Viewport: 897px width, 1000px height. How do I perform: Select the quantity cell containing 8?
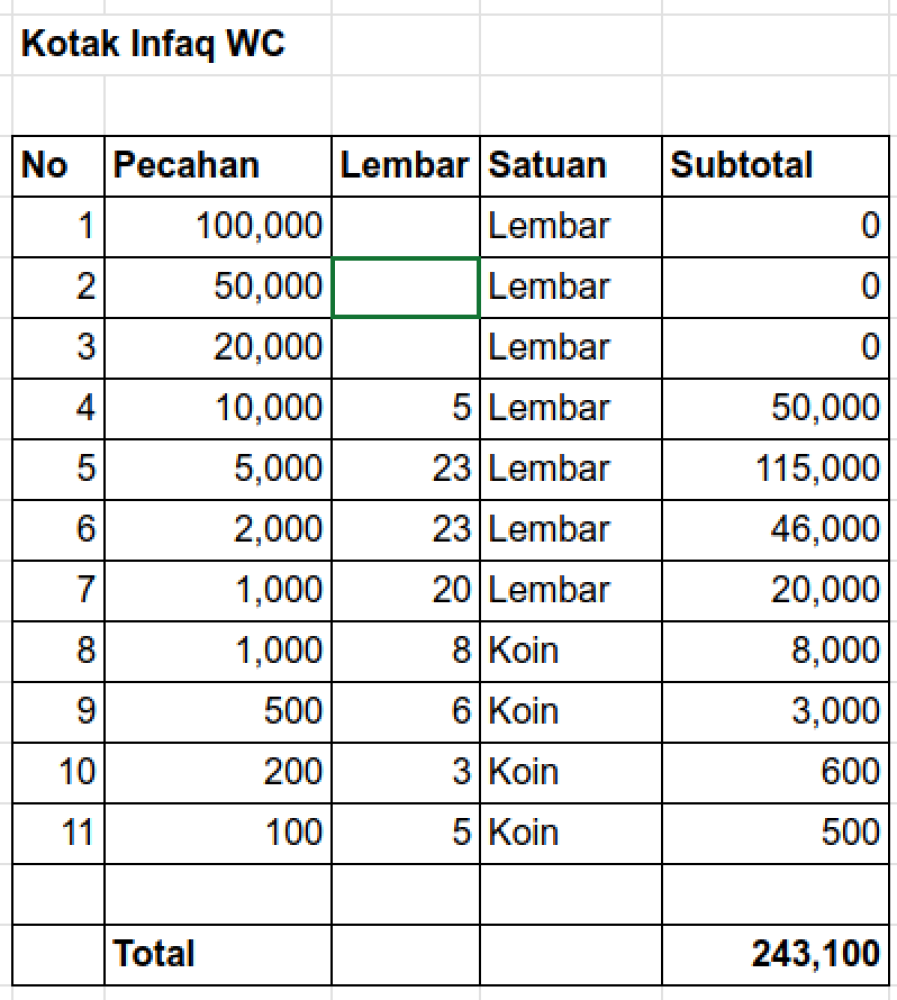(x=405, y=651)
